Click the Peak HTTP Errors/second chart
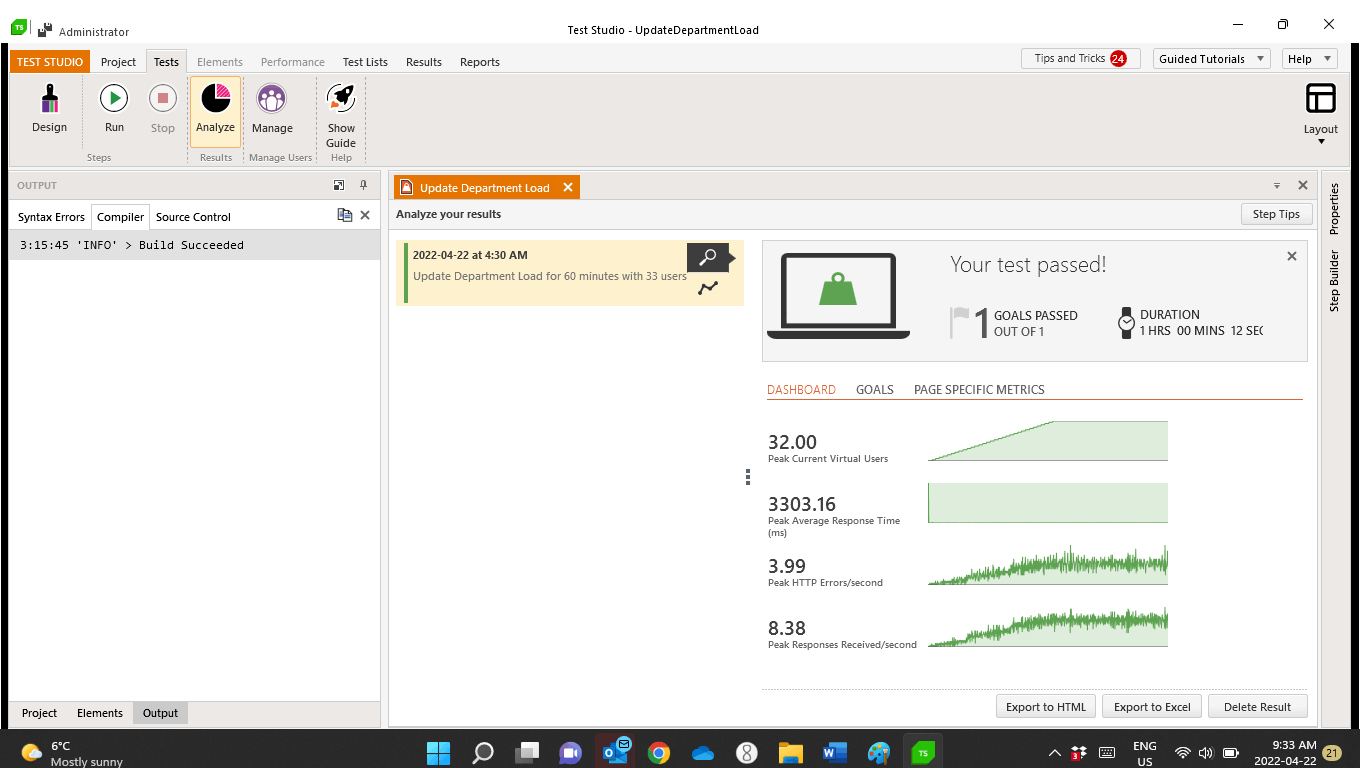Image resolution: width=1360 pixels, height=768 pixels. 1048,565
